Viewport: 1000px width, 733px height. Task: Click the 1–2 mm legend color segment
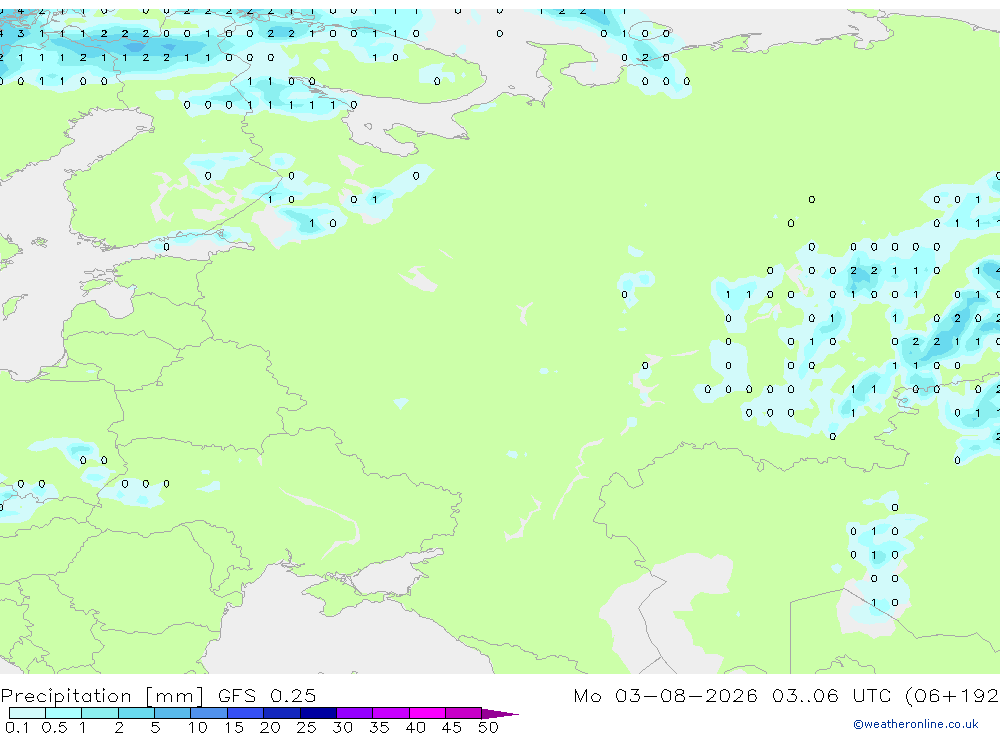tap(100, 713)
